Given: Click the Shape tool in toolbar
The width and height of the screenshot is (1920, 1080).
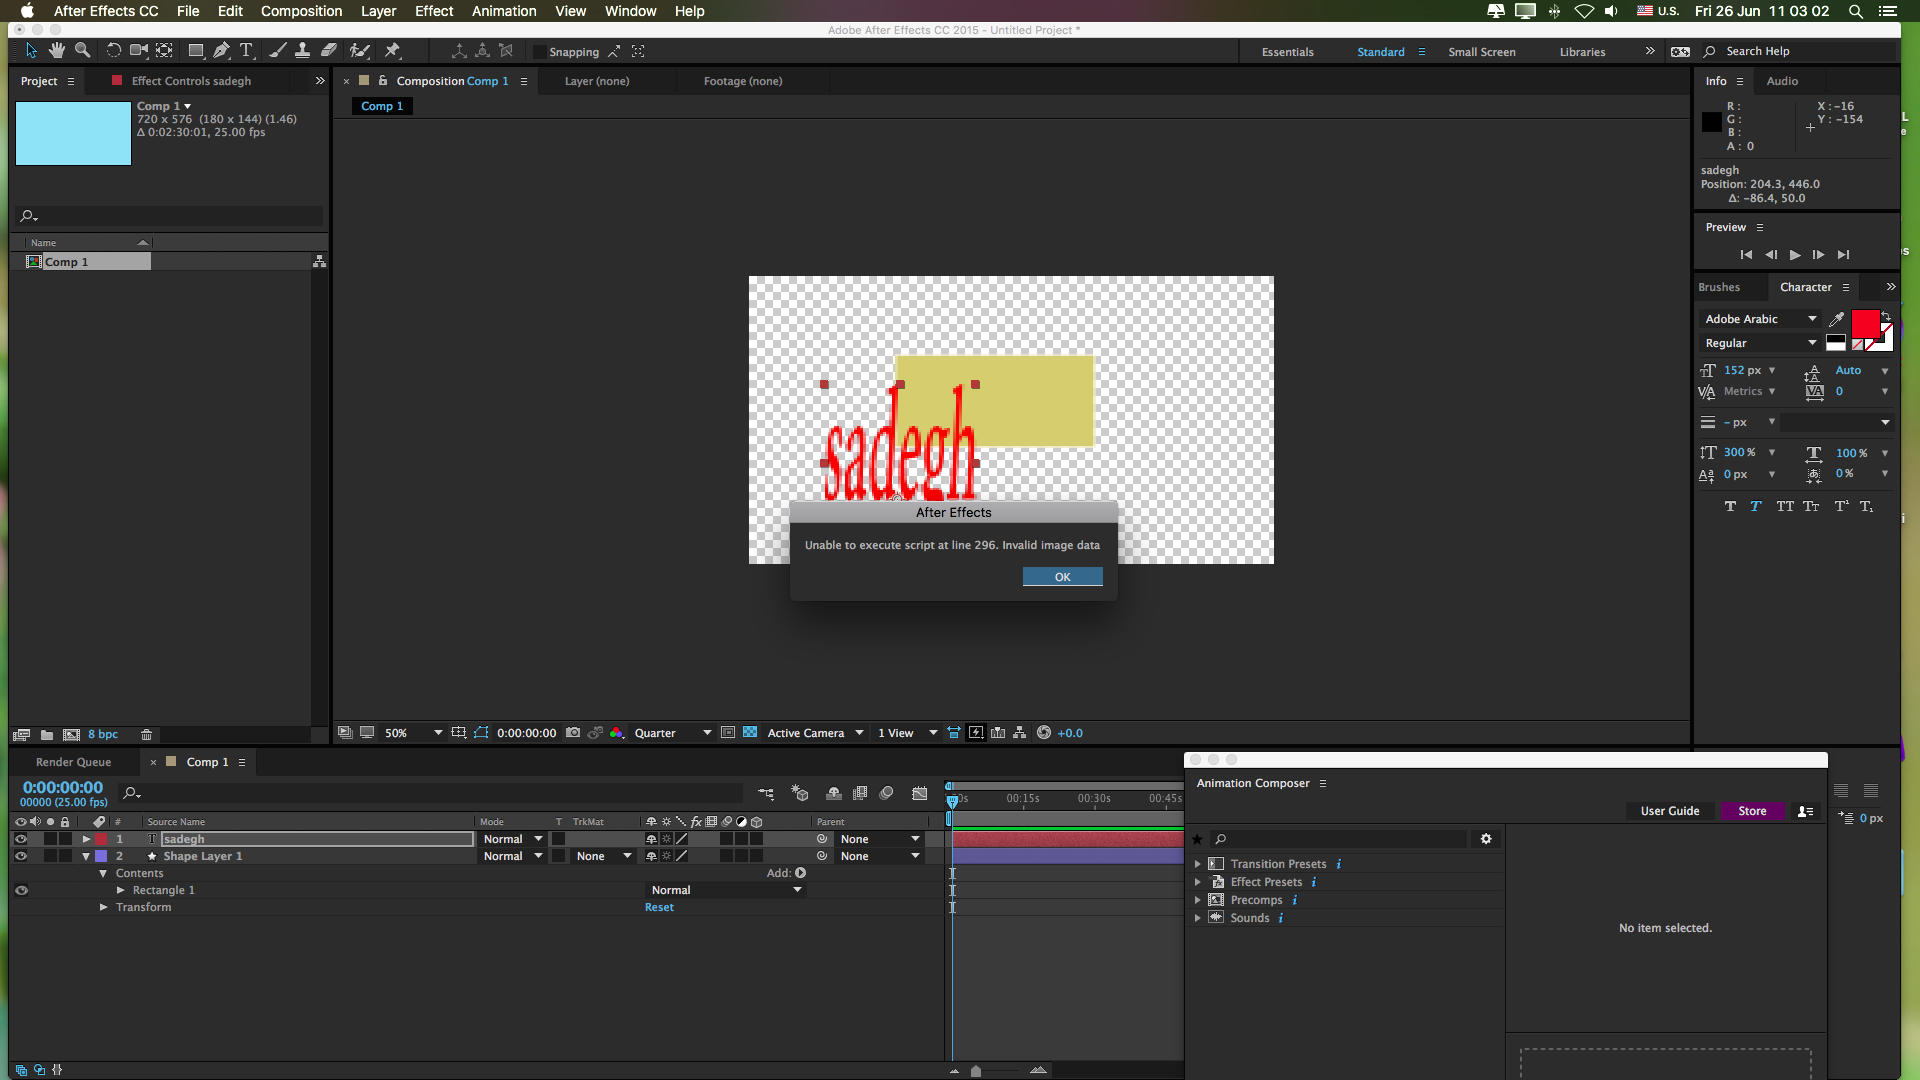Looking at the screenshot, I should tap(194, 50).
